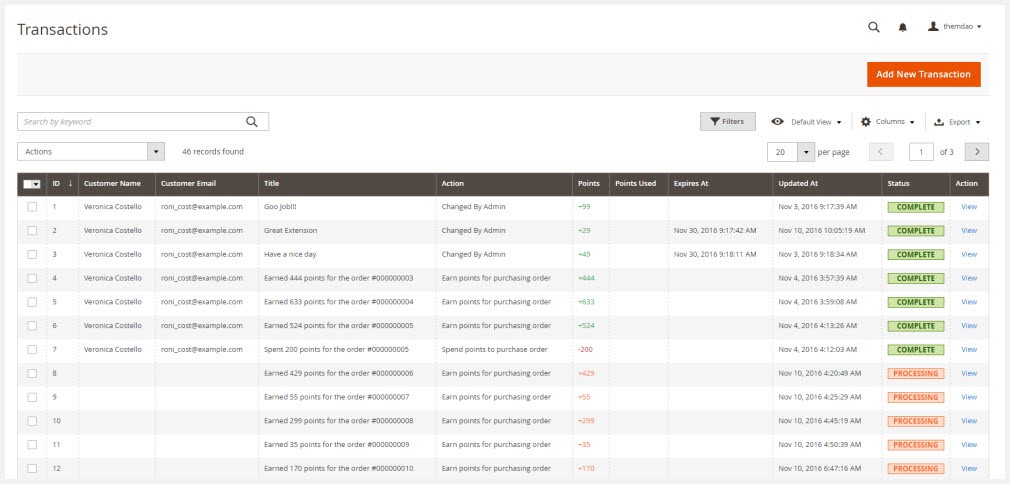
Task: Check the row for ID 6
Action: [x=32, y=325]
